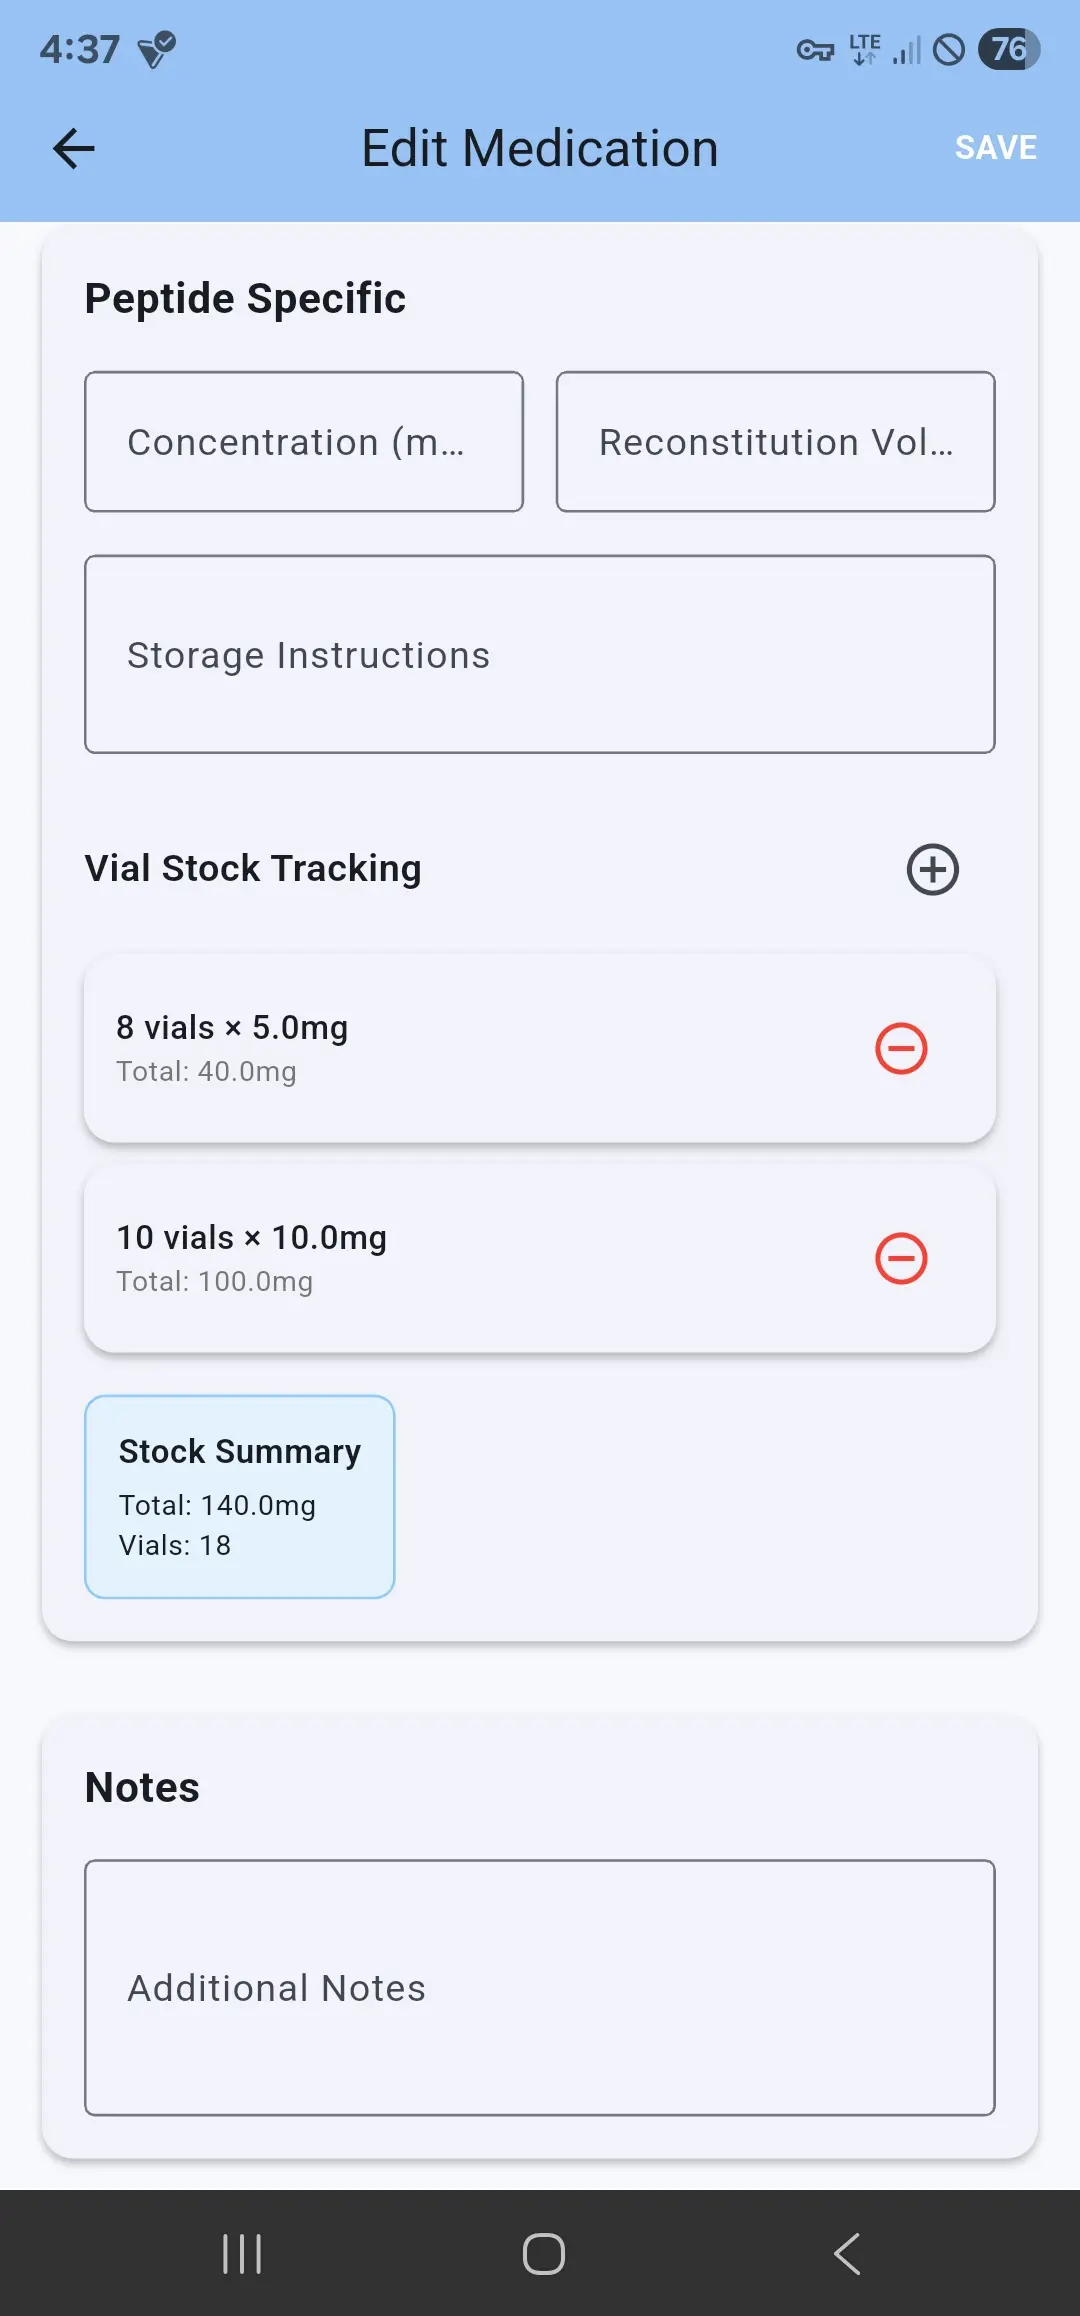Tap the VPN key status icon
The height and width of the screenshot is (2316, 1080).
(x=815, y=50)
